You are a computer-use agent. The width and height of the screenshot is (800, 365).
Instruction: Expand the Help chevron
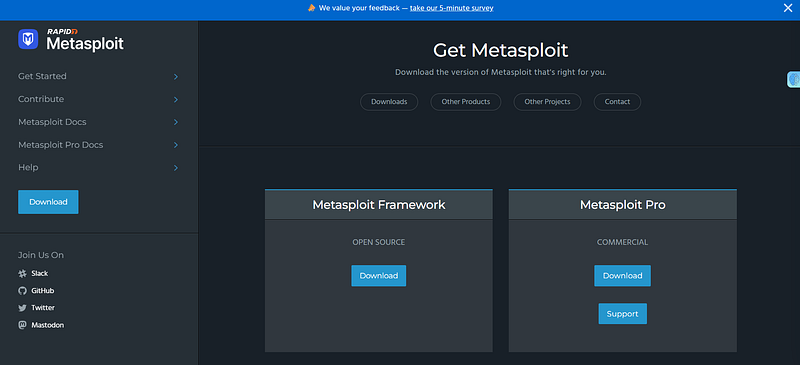pos(176,167)
